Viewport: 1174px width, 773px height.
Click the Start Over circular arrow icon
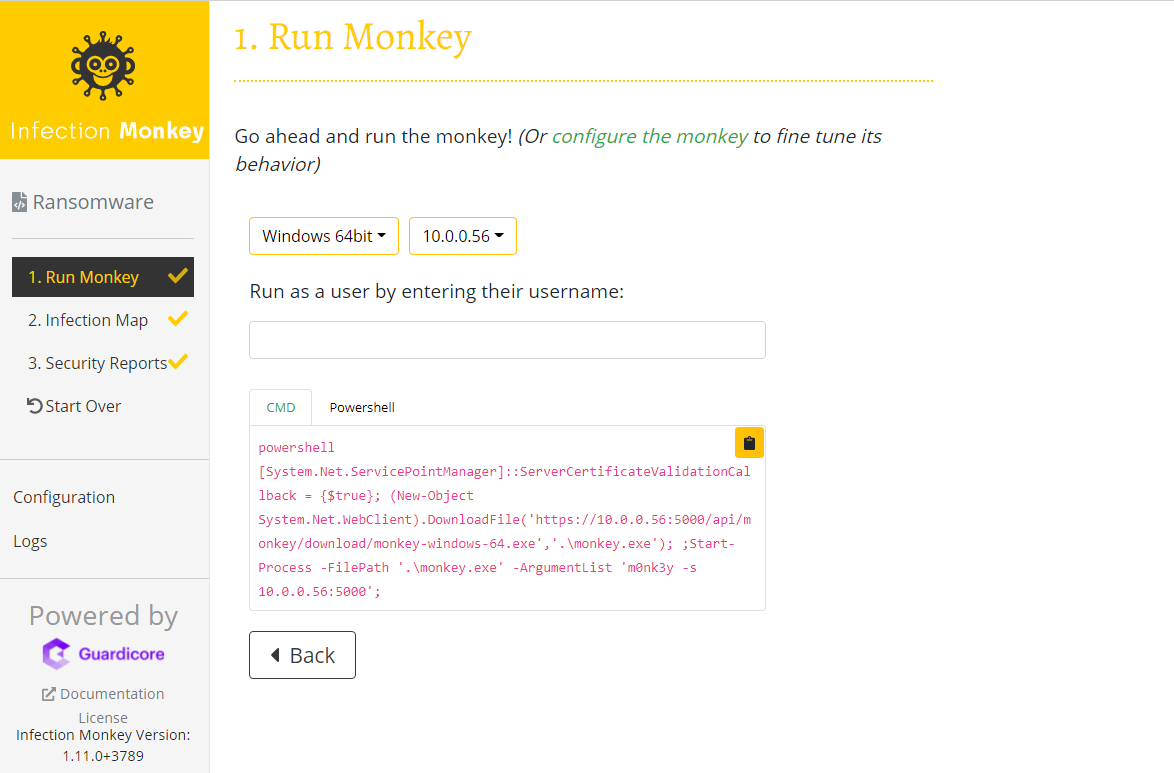[34, 406]
